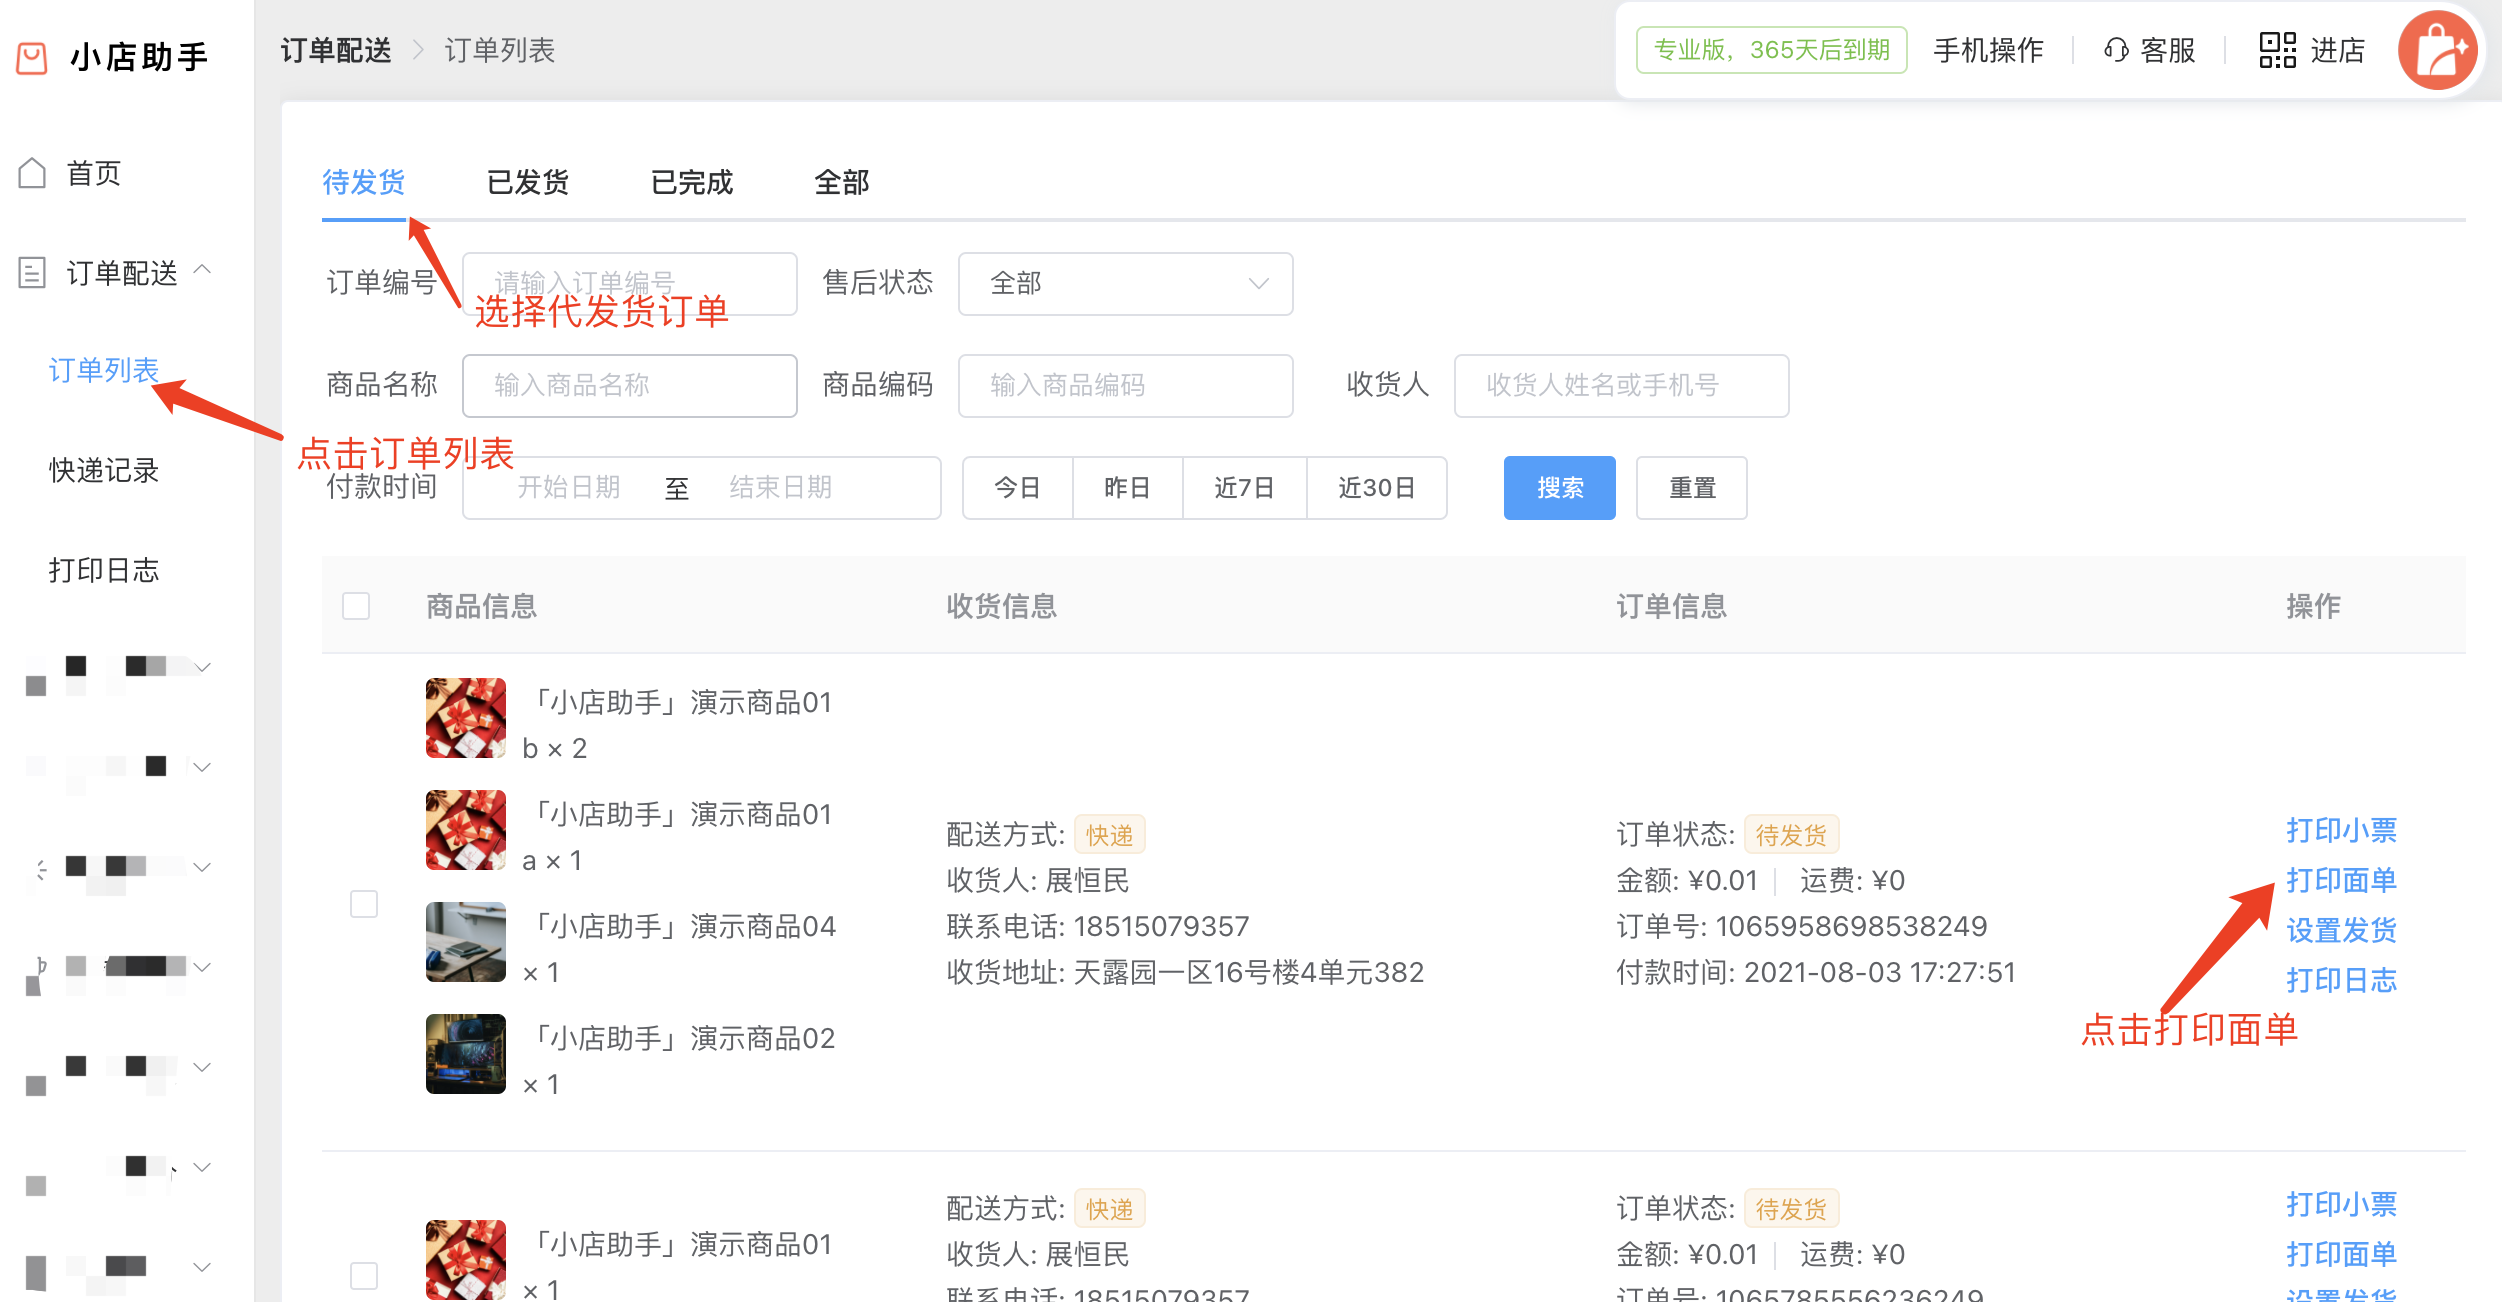Click 打印日志 link for order 1065958698538249
This screenshot has height=1302, width=2502.
(2341, 981)
